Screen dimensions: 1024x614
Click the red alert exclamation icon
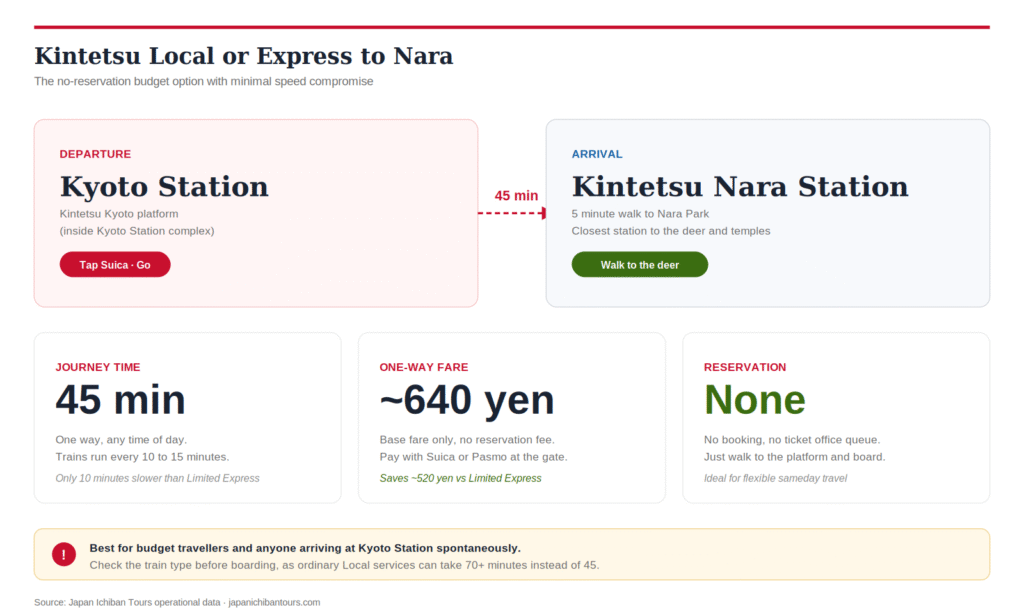pos(63,554)
